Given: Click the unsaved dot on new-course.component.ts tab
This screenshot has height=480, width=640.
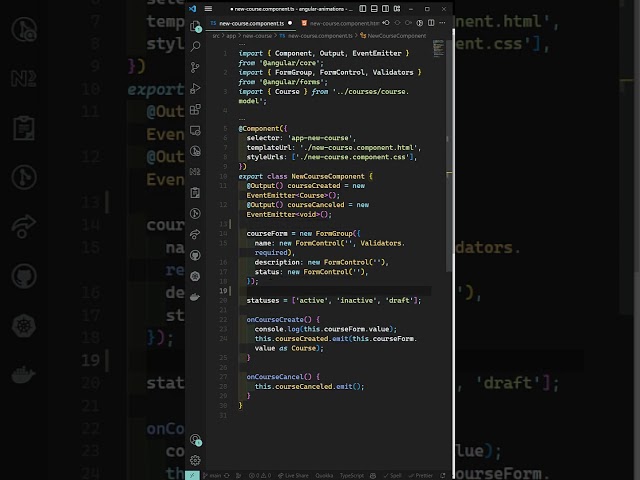Looking at the screenshot, I should pyautogui.click(x=290, y=23).
